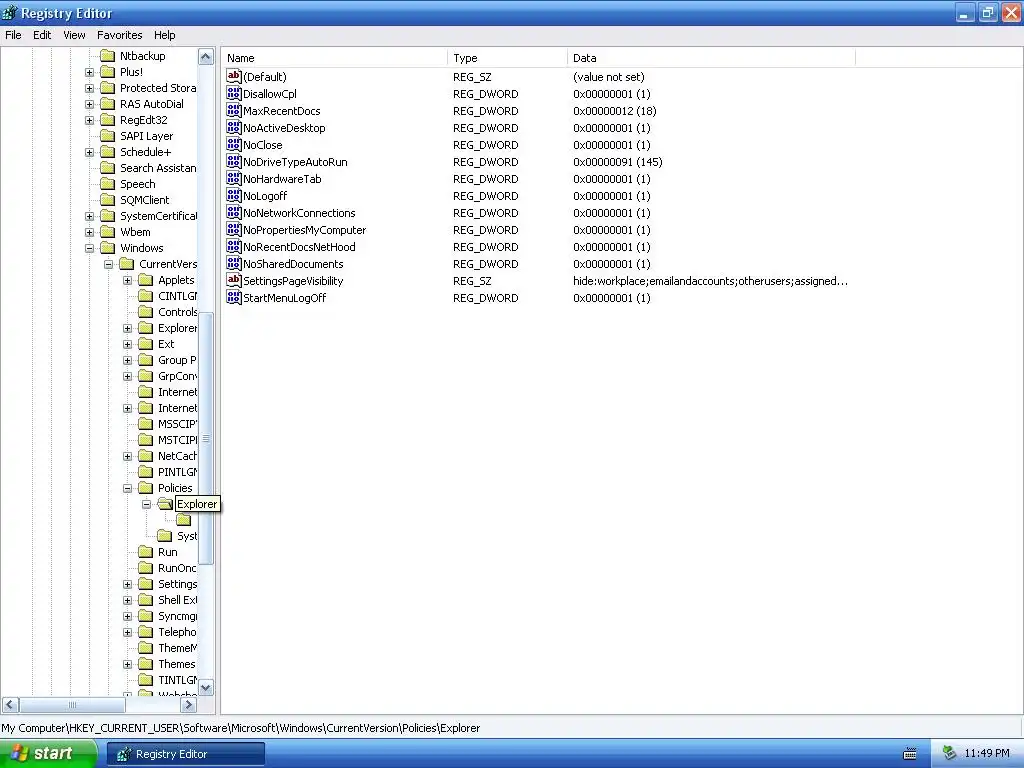
Task: Collapse the selected Explorer key under Policies
Action: tap(146, 504)
